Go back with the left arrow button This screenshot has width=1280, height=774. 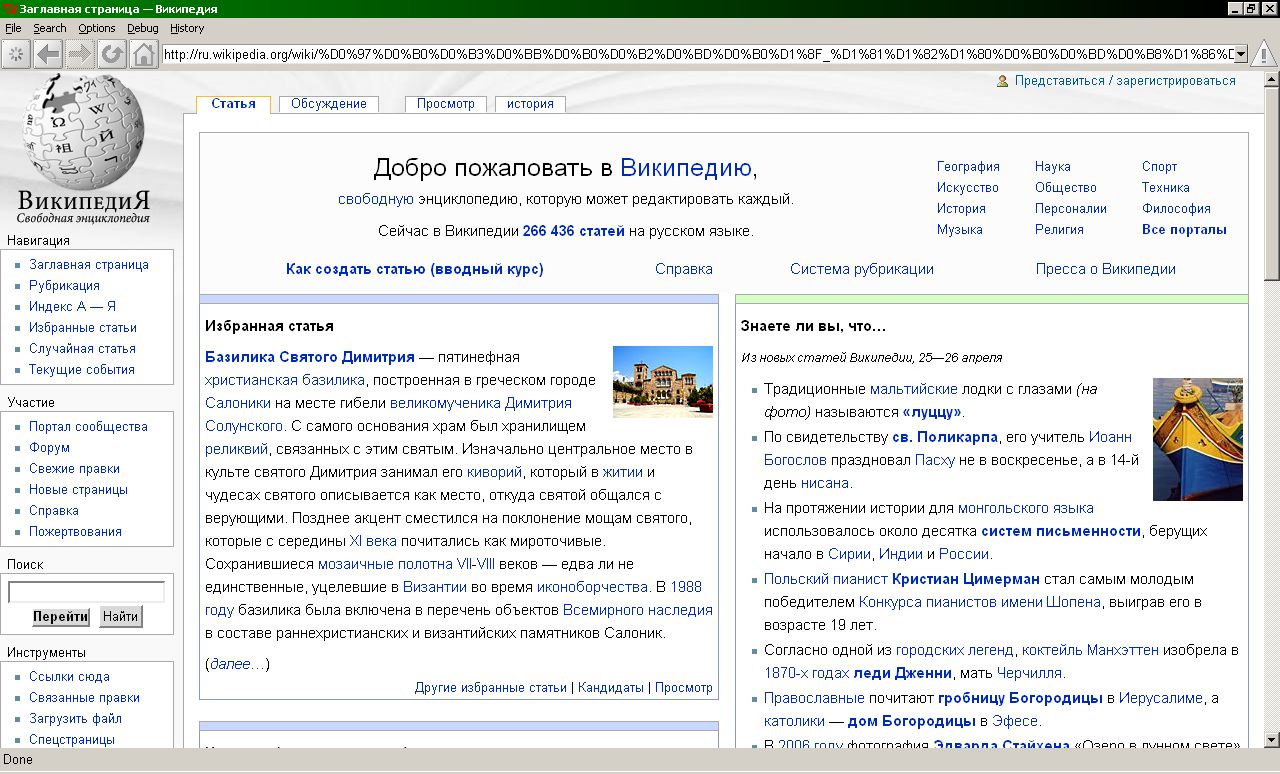click(48, 54)
